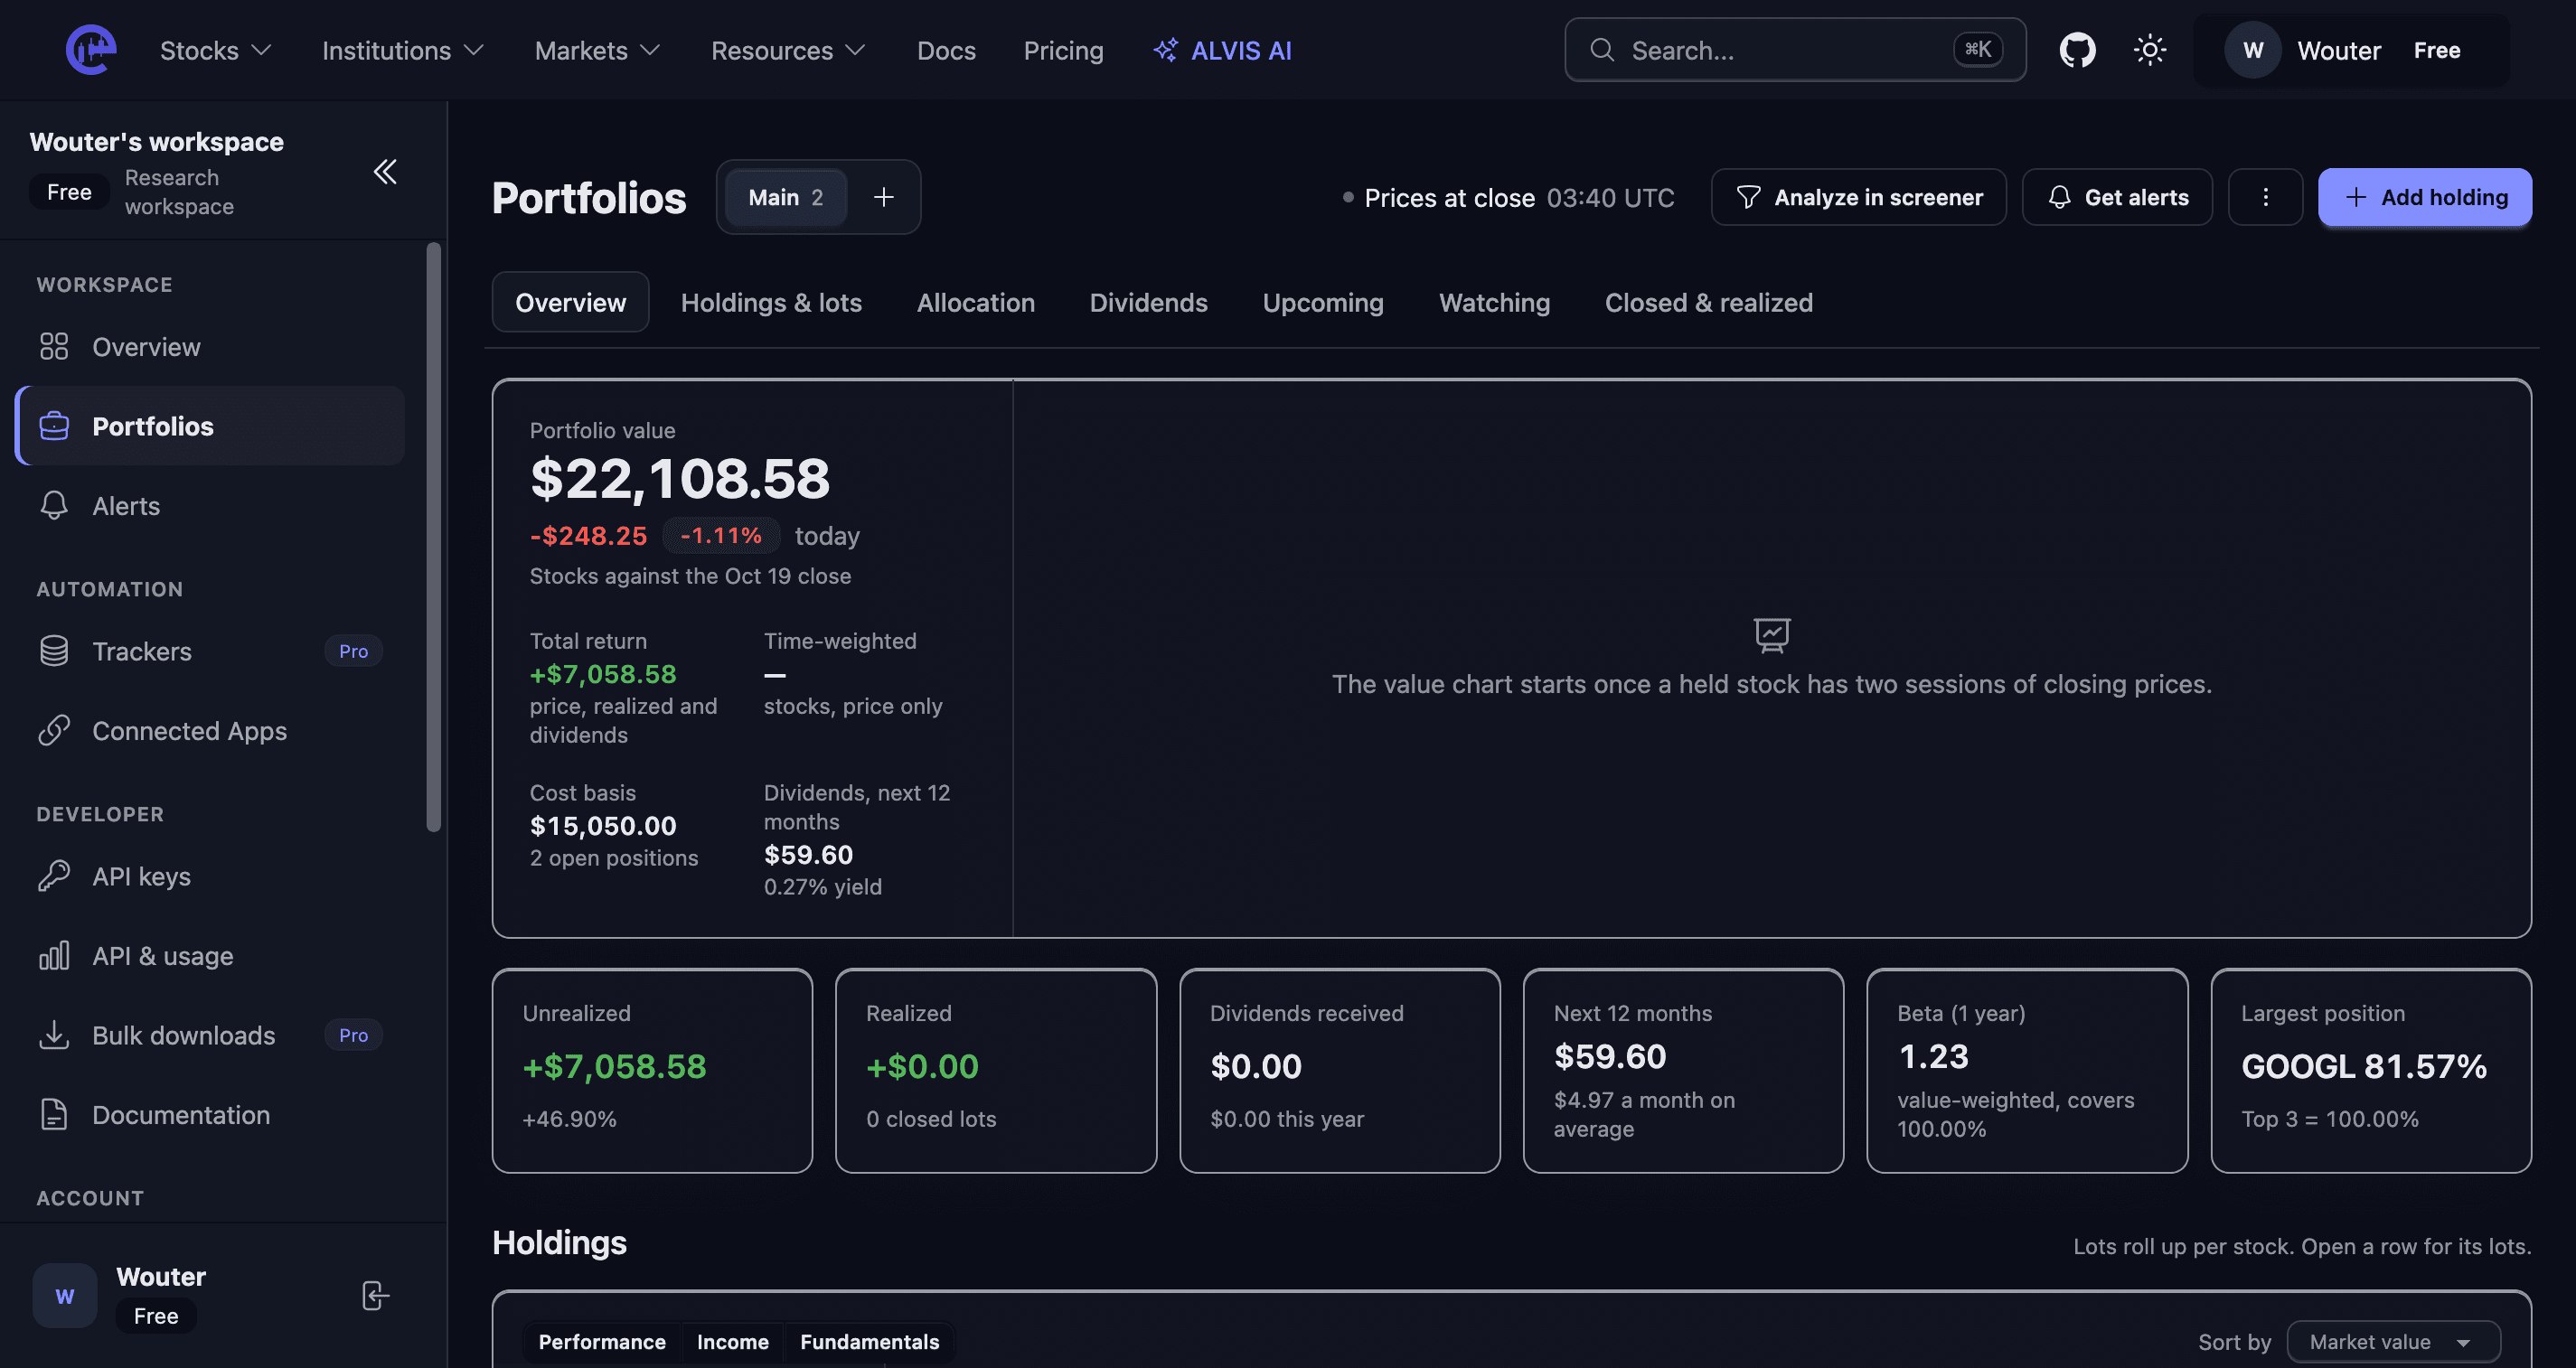Viewport: 2576px width, 1368px height.
Task: Select the Fundamentals holdings view
Action: [x=869, y=1341]
